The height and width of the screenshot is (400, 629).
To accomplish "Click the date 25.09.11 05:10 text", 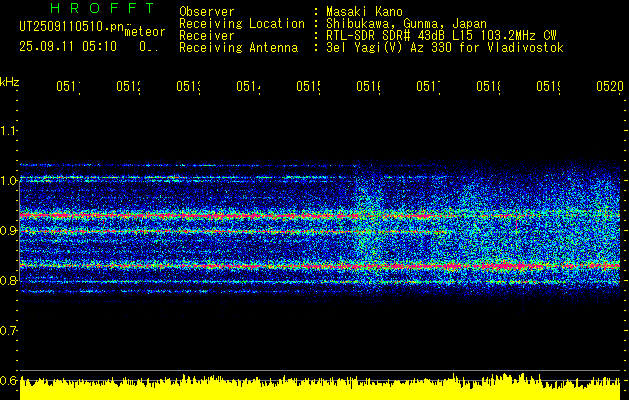I will 68,47.
